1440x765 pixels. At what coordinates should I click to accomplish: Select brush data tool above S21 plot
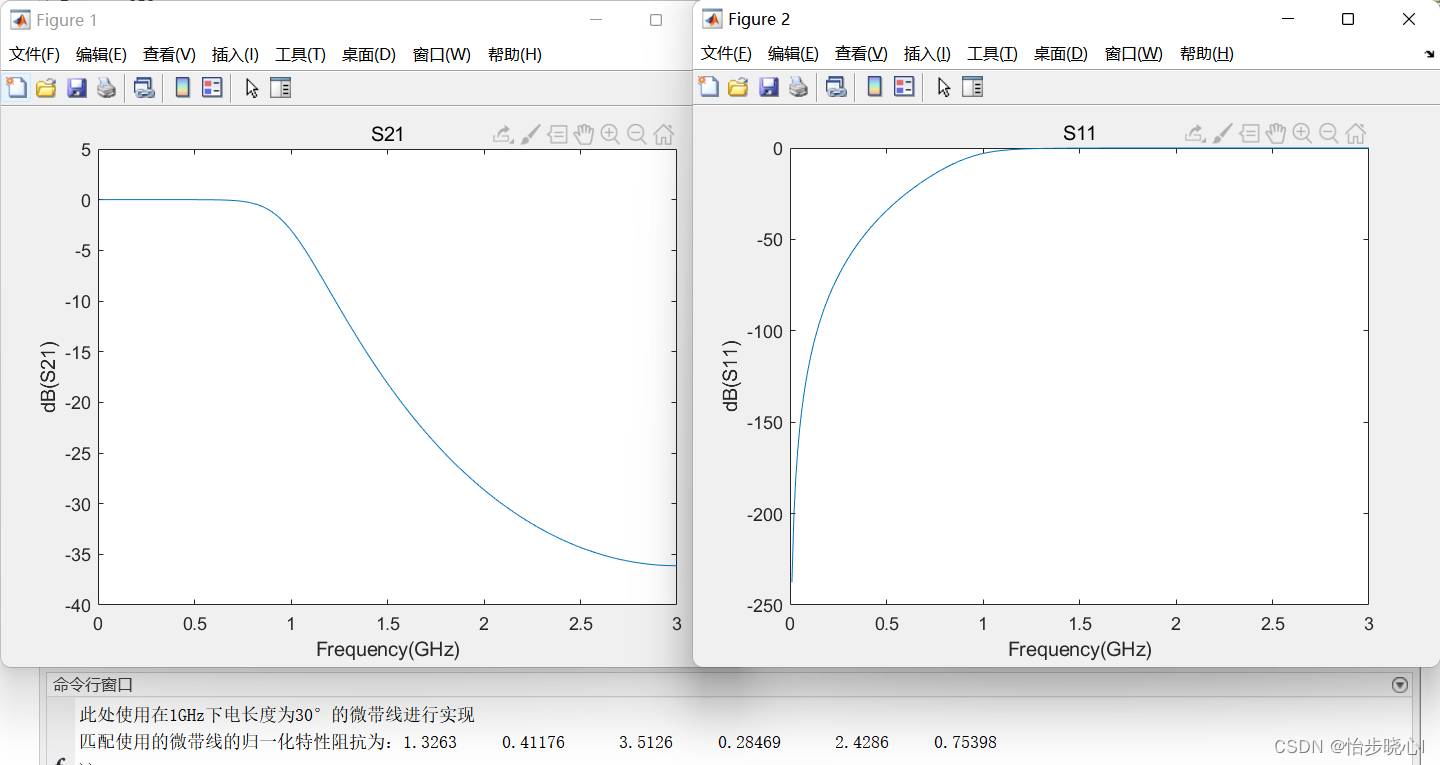coord(530,134)
